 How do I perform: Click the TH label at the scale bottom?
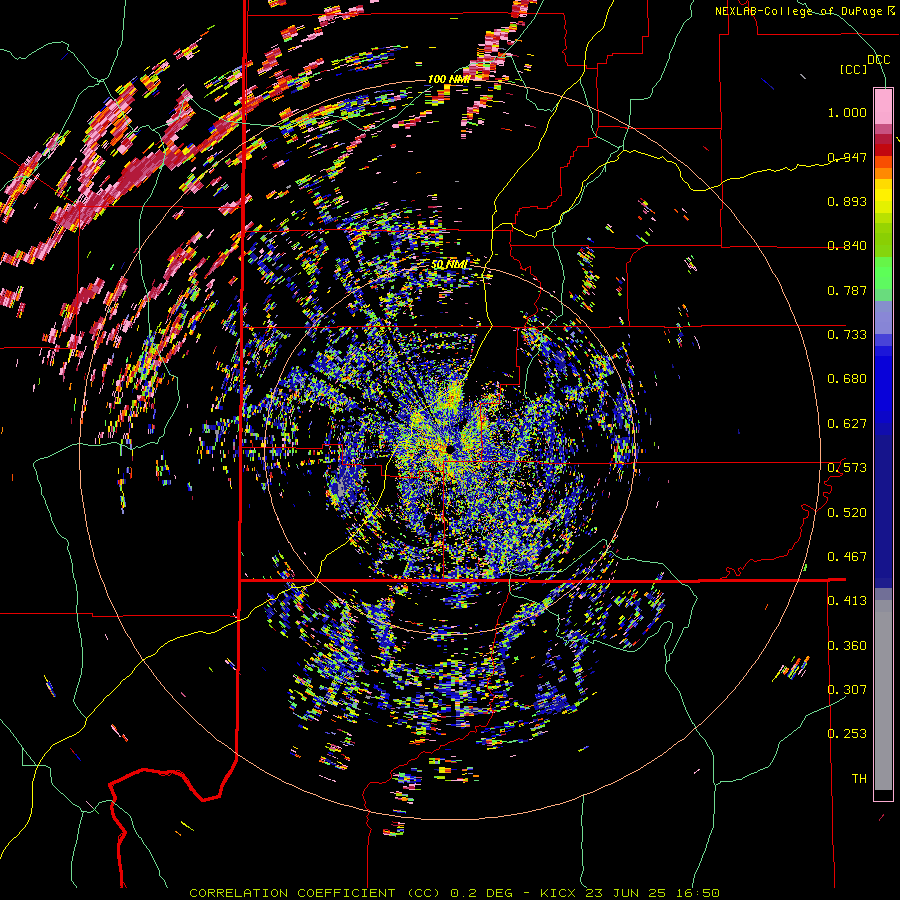coord(859,778)
